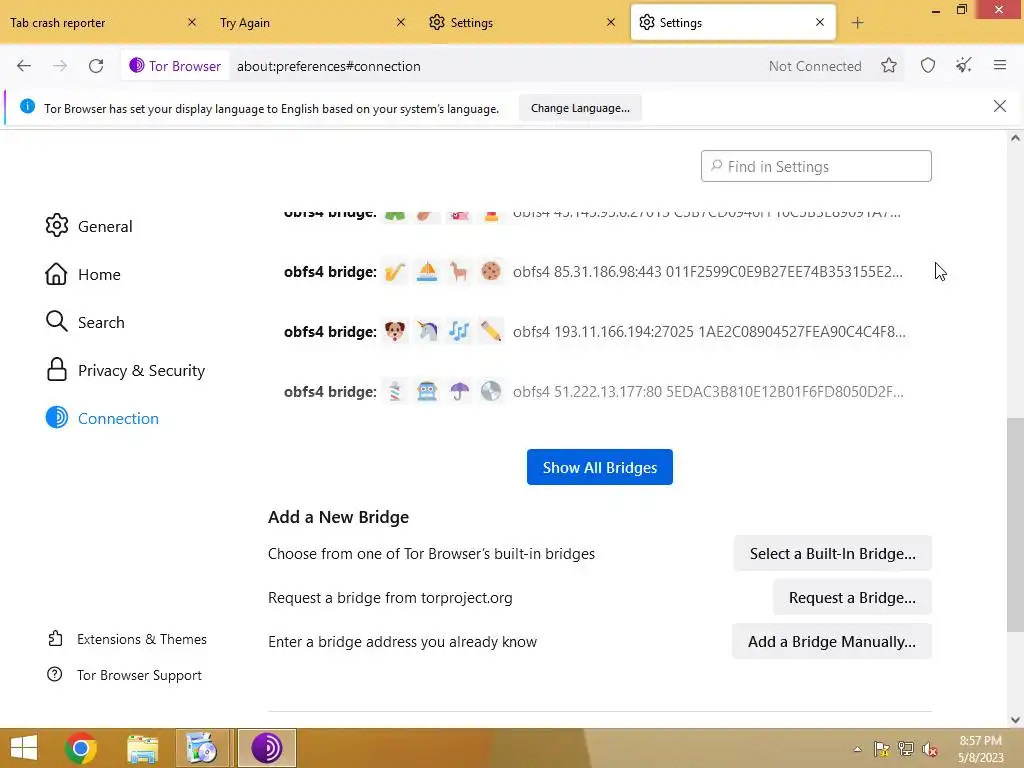The image size is (1024, 768).
Task: Click the cookie emoji on 85.31.186.98 bridge
Action: click(x=491, y=271)
